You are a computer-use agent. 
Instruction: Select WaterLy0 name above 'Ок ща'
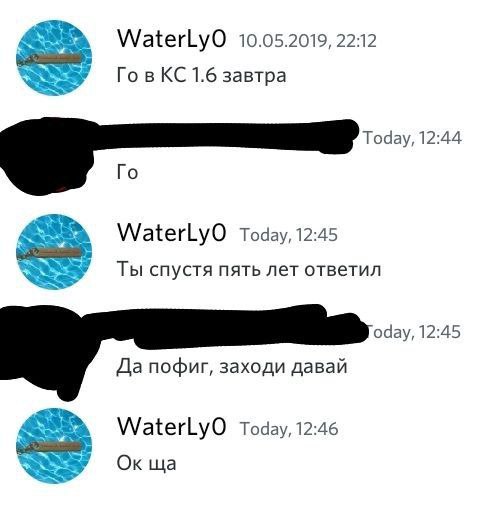tap(172, 427)
